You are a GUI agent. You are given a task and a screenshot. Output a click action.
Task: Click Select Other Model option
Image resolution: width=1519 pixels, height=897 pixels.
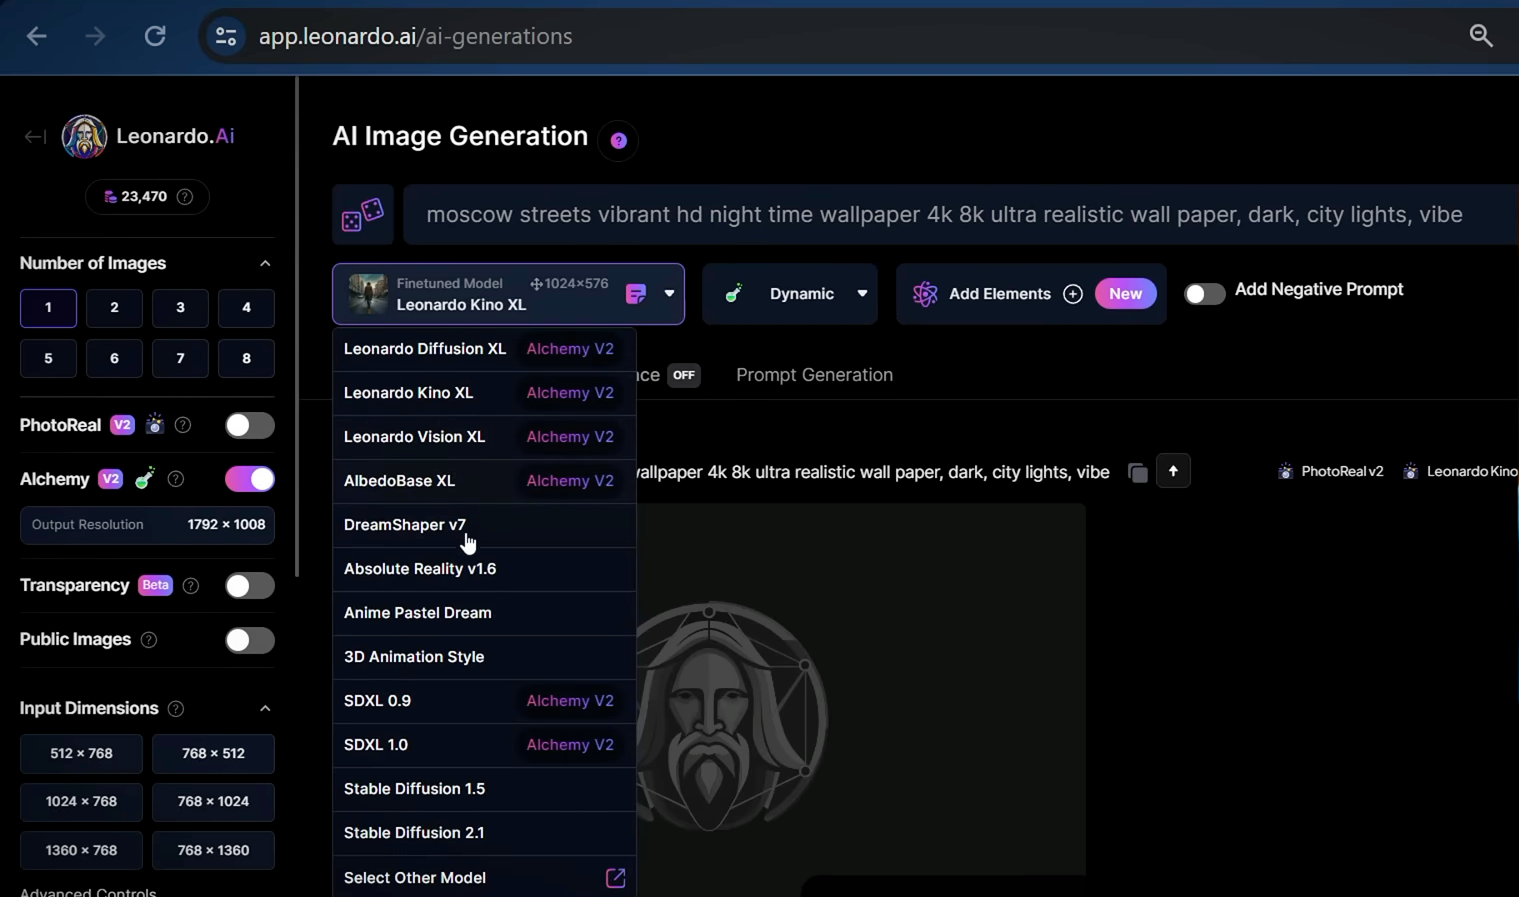484,878
